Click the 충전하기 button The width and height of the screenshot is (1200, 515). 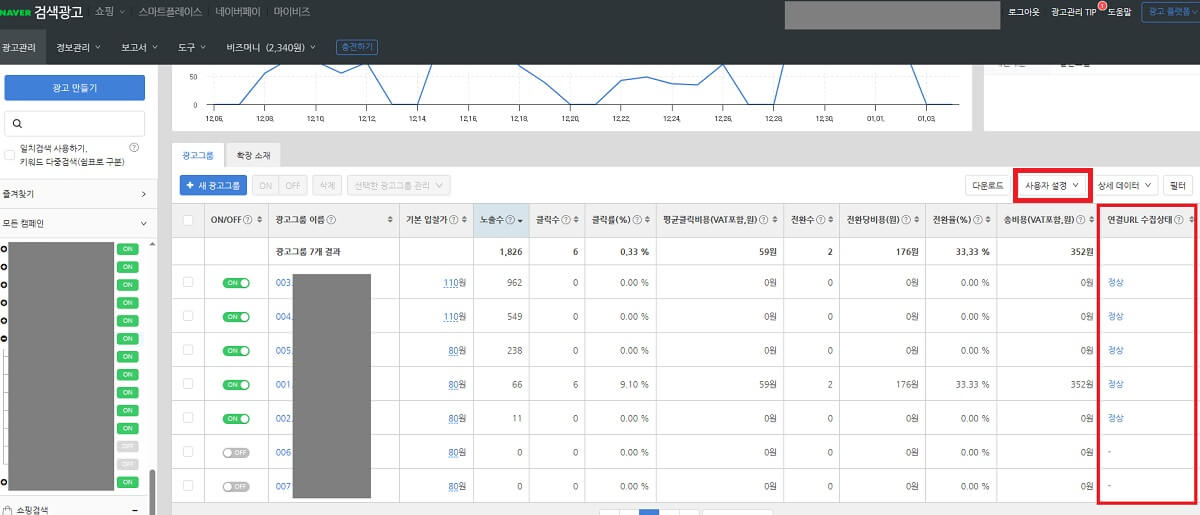pyautogui.click(x=357, y=47)
